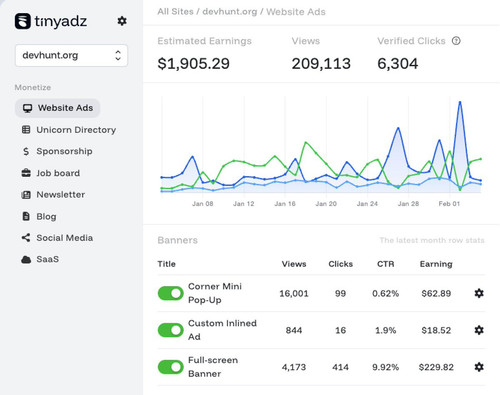500x395 pixels.
Task: Open settings for Full-screen Banner
Action: tap(479, 367)
